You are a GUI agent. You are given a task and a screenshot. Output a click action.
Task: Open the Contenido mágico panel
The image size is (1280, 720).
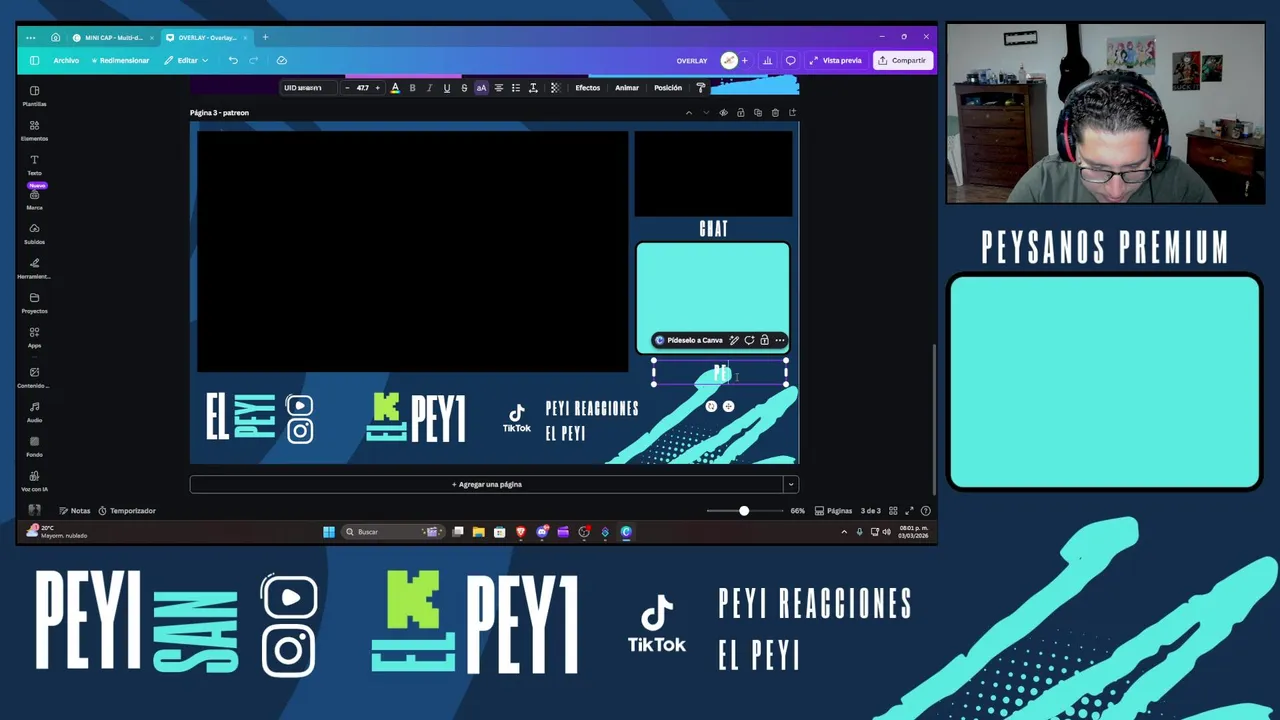pyautogui.click(x=34, y=376)
